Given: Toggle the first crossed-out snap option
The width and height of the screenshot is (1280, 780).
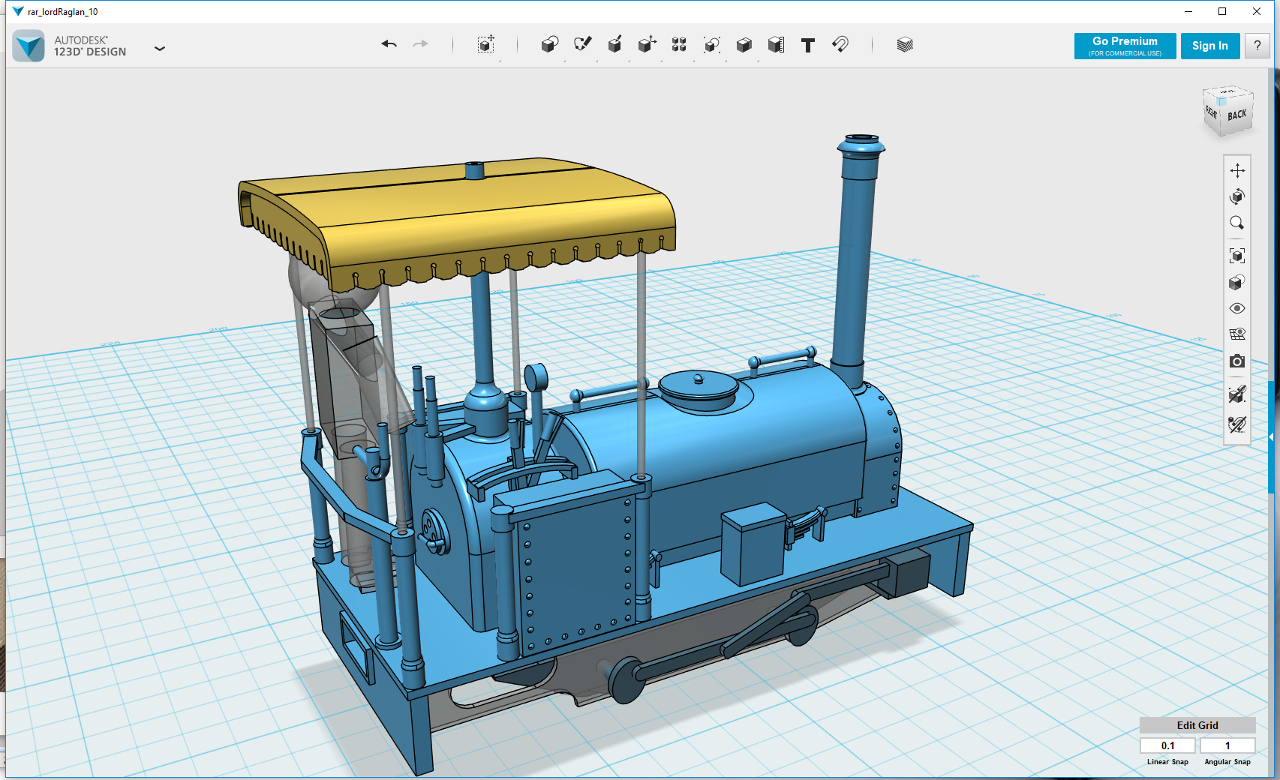Looking at the screenshot, I should pyautogui.click(x=1237, y=394).
